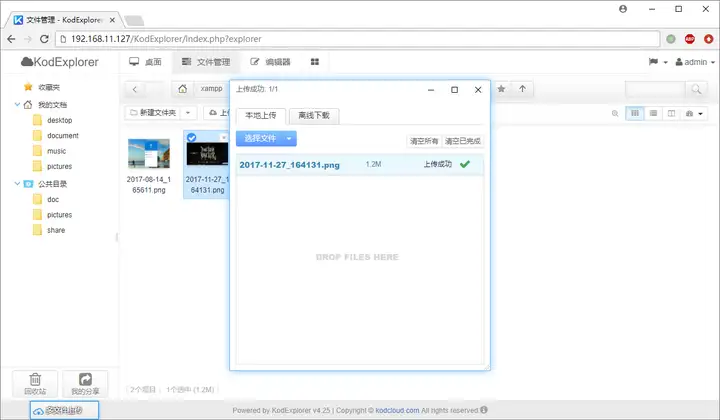
Task: Open the 桌面 desktop tab
Action: (x=146, y=62)
